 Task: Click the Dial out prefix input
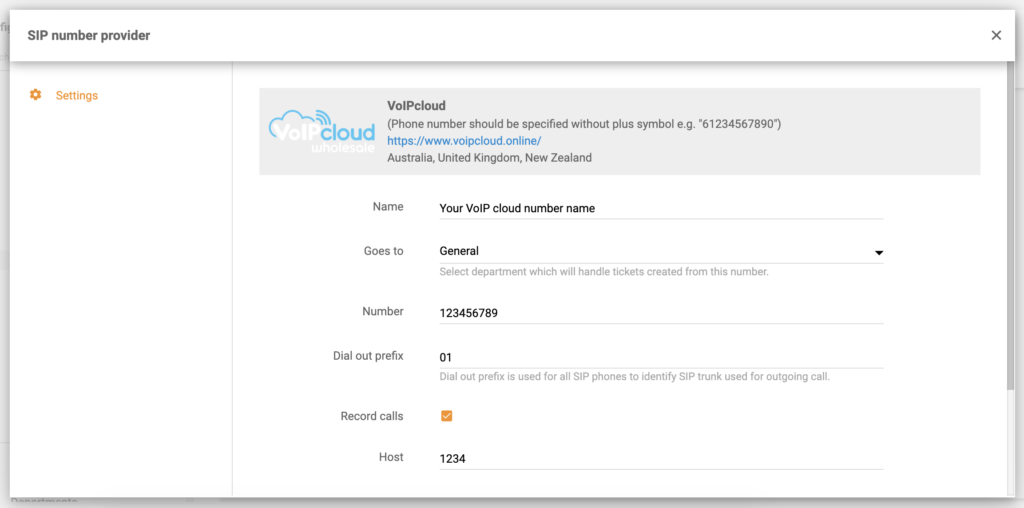[660, 357]
